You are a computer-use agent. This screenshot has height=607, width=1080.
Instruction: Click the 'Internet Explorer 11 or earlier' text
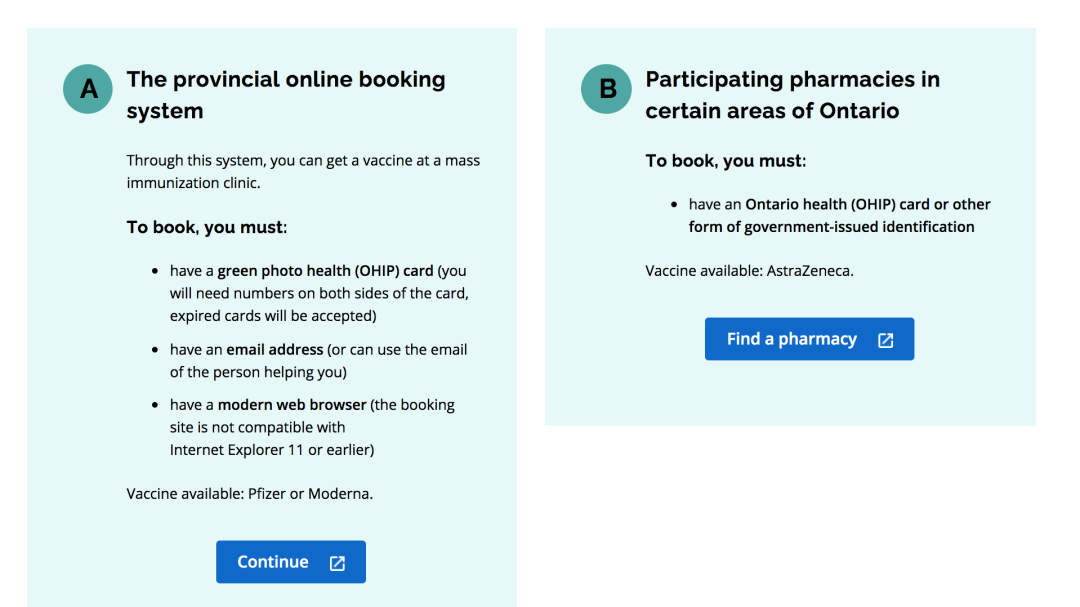pos(271,450)
